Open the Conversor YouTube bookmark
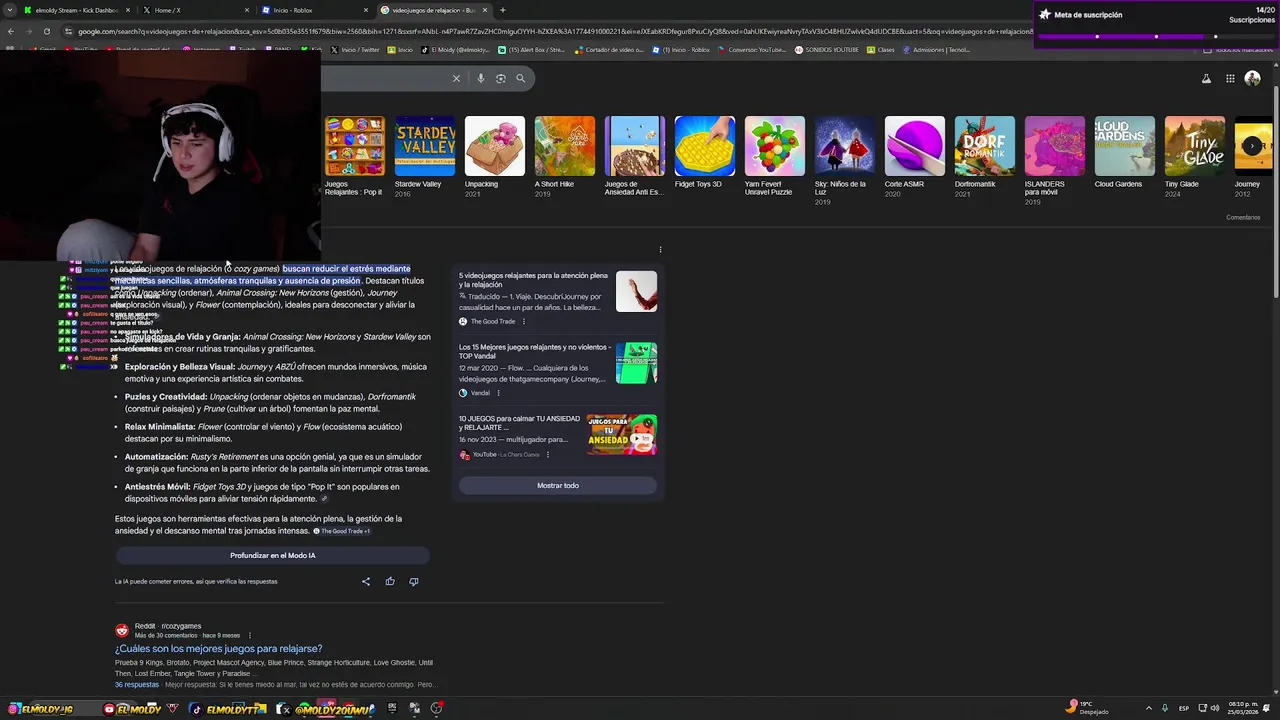1280x720 pixels. (x=752, y=49)
